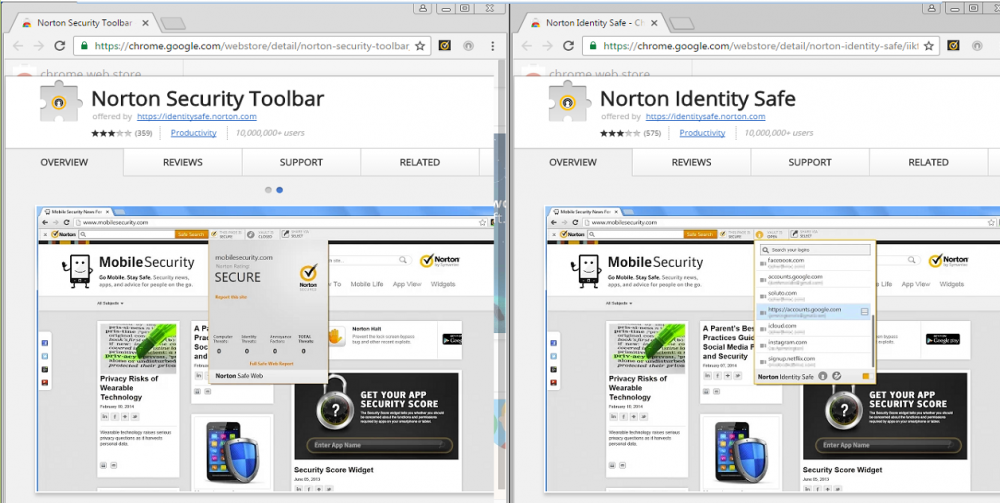The image size is (1000, 503).
Task: Open new tab in right Chrome window
Action: [x=681, y=24]
